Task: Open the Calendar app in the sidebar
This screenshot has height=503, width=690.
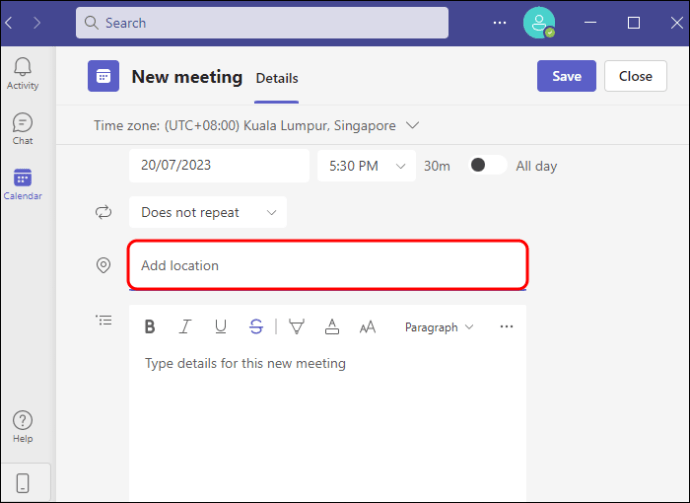Action: click(x=22, y=184)
